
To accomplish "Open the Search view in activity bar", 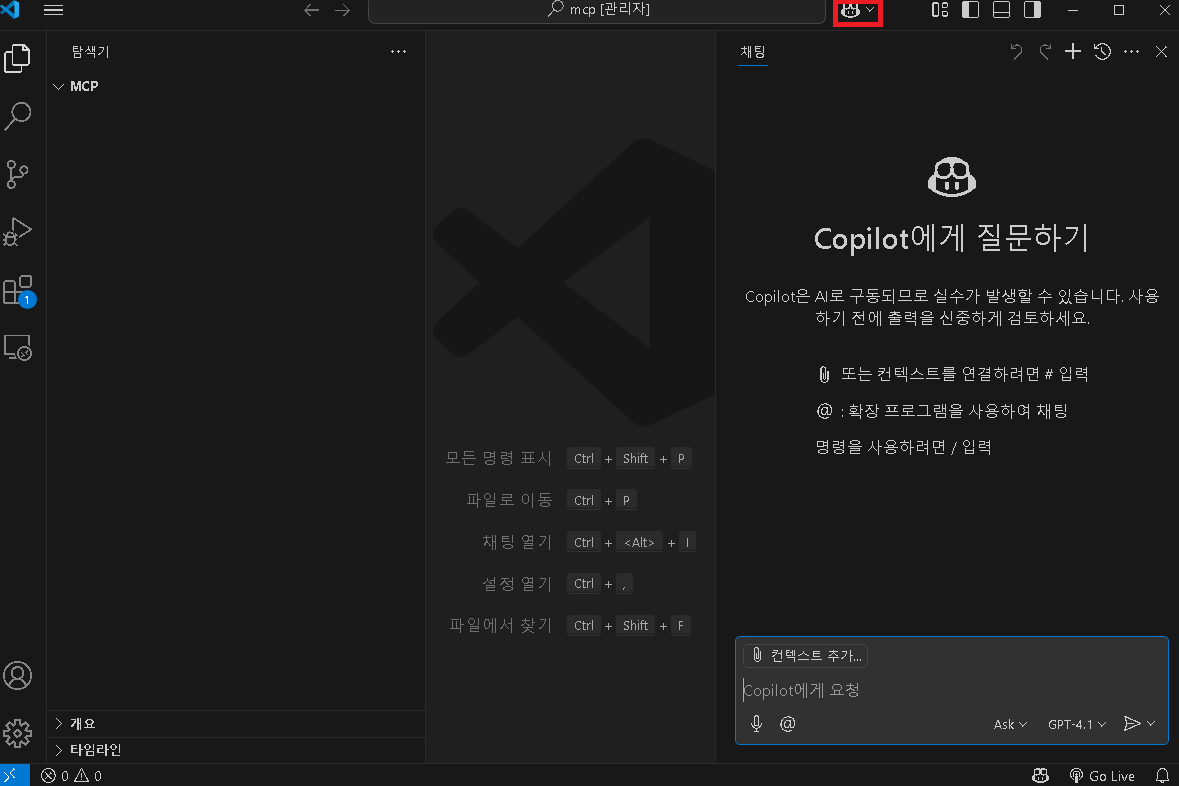I will tap(17, 116).
